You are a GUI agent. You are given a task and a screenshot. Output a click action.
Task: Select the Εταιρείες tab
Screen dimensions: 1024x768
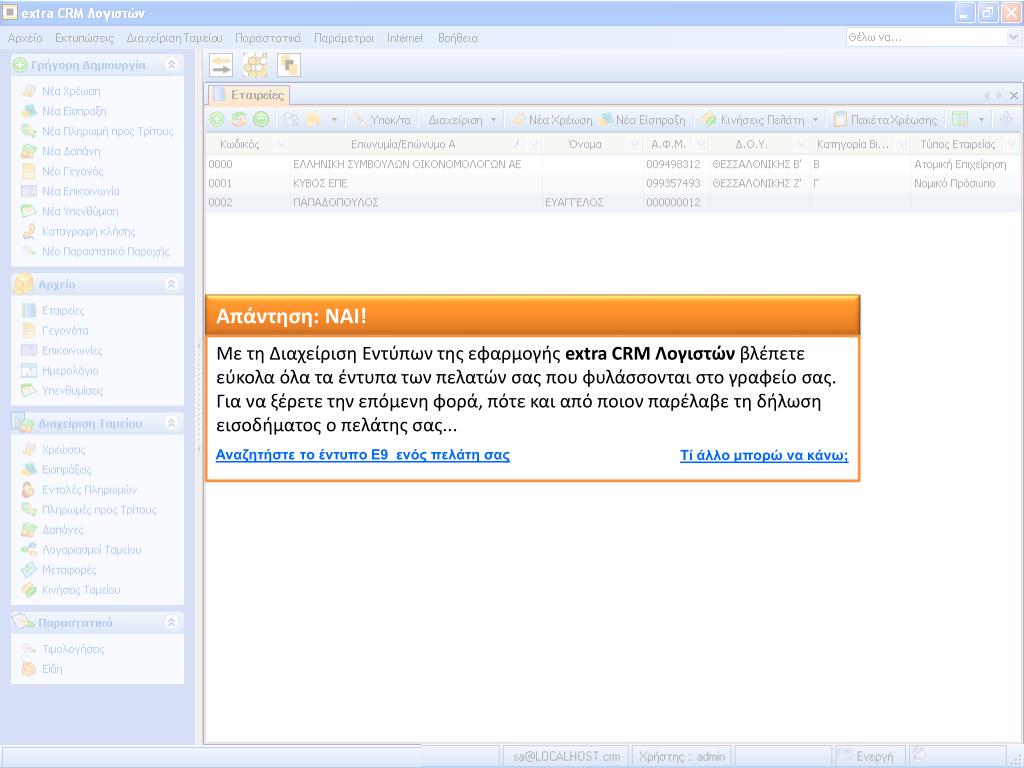[249, 95]
